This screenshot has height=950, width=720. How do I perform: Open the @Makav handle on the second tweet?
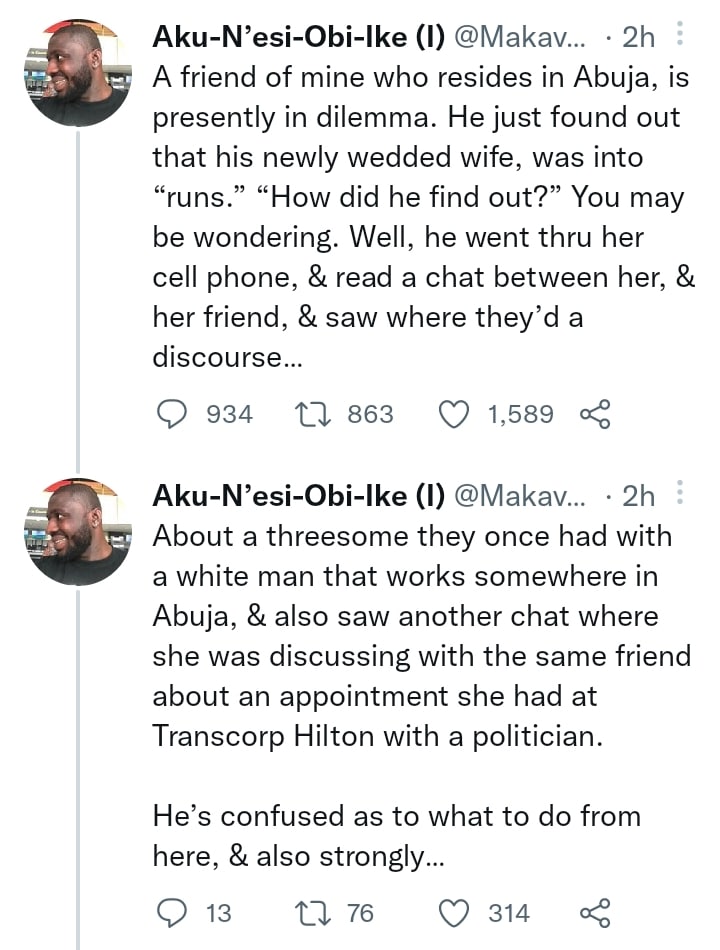(523, 495)
